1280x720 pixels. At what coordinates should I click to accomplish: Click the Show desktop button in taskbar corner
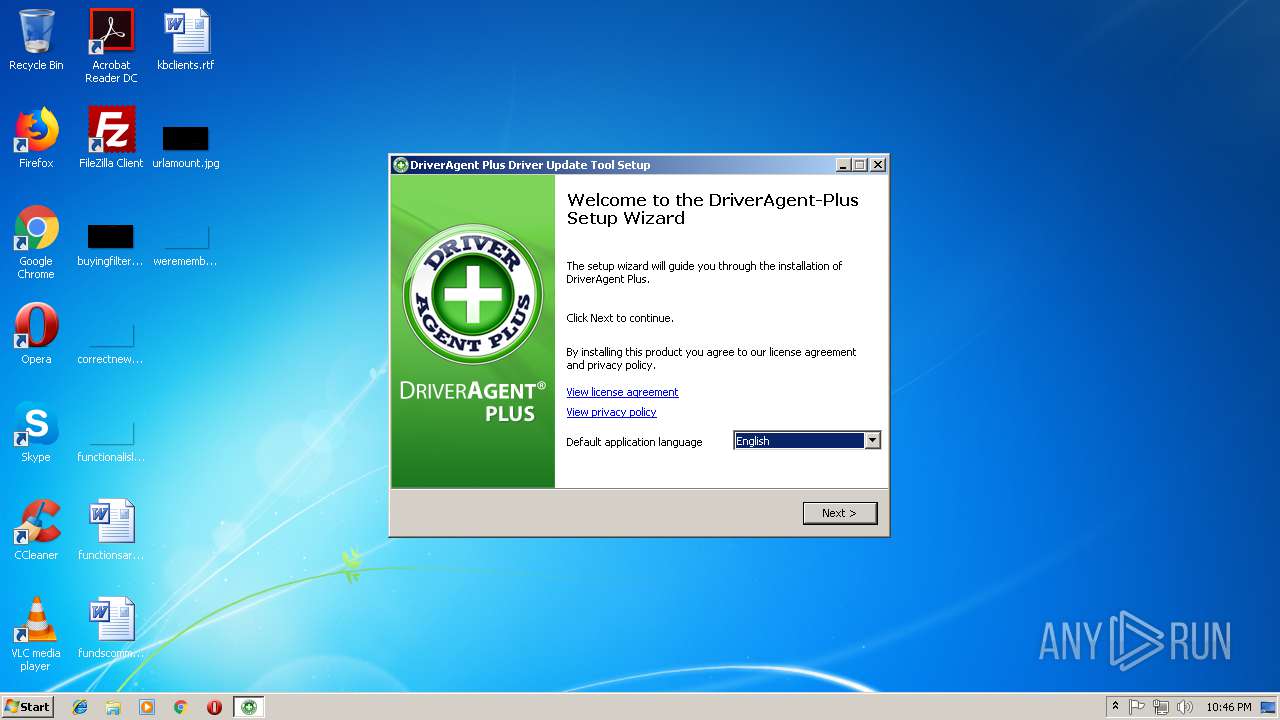1270,707
